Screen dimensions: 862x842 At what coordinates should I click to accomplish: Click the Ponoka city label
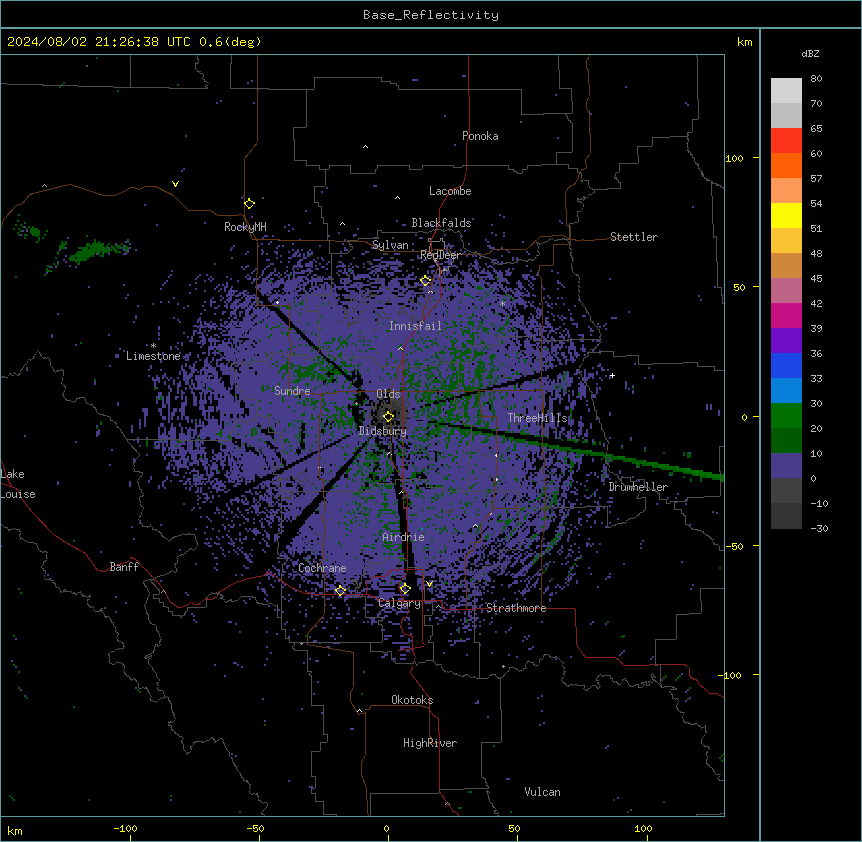click(480, 136)
